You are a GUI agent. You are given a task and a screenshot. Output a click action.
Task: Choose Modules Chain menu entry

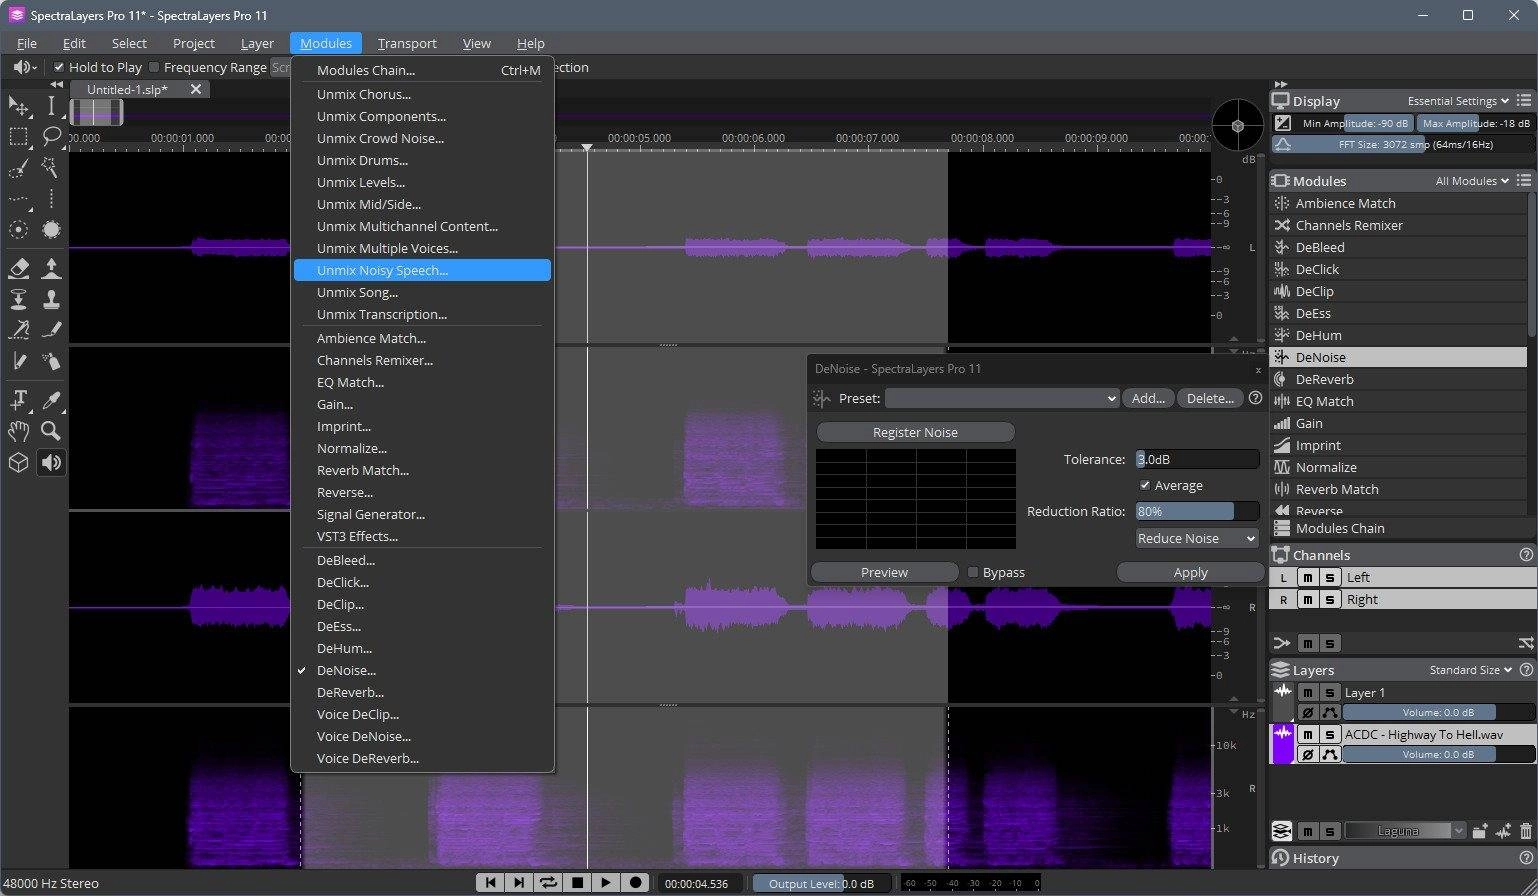click(422, 70)
